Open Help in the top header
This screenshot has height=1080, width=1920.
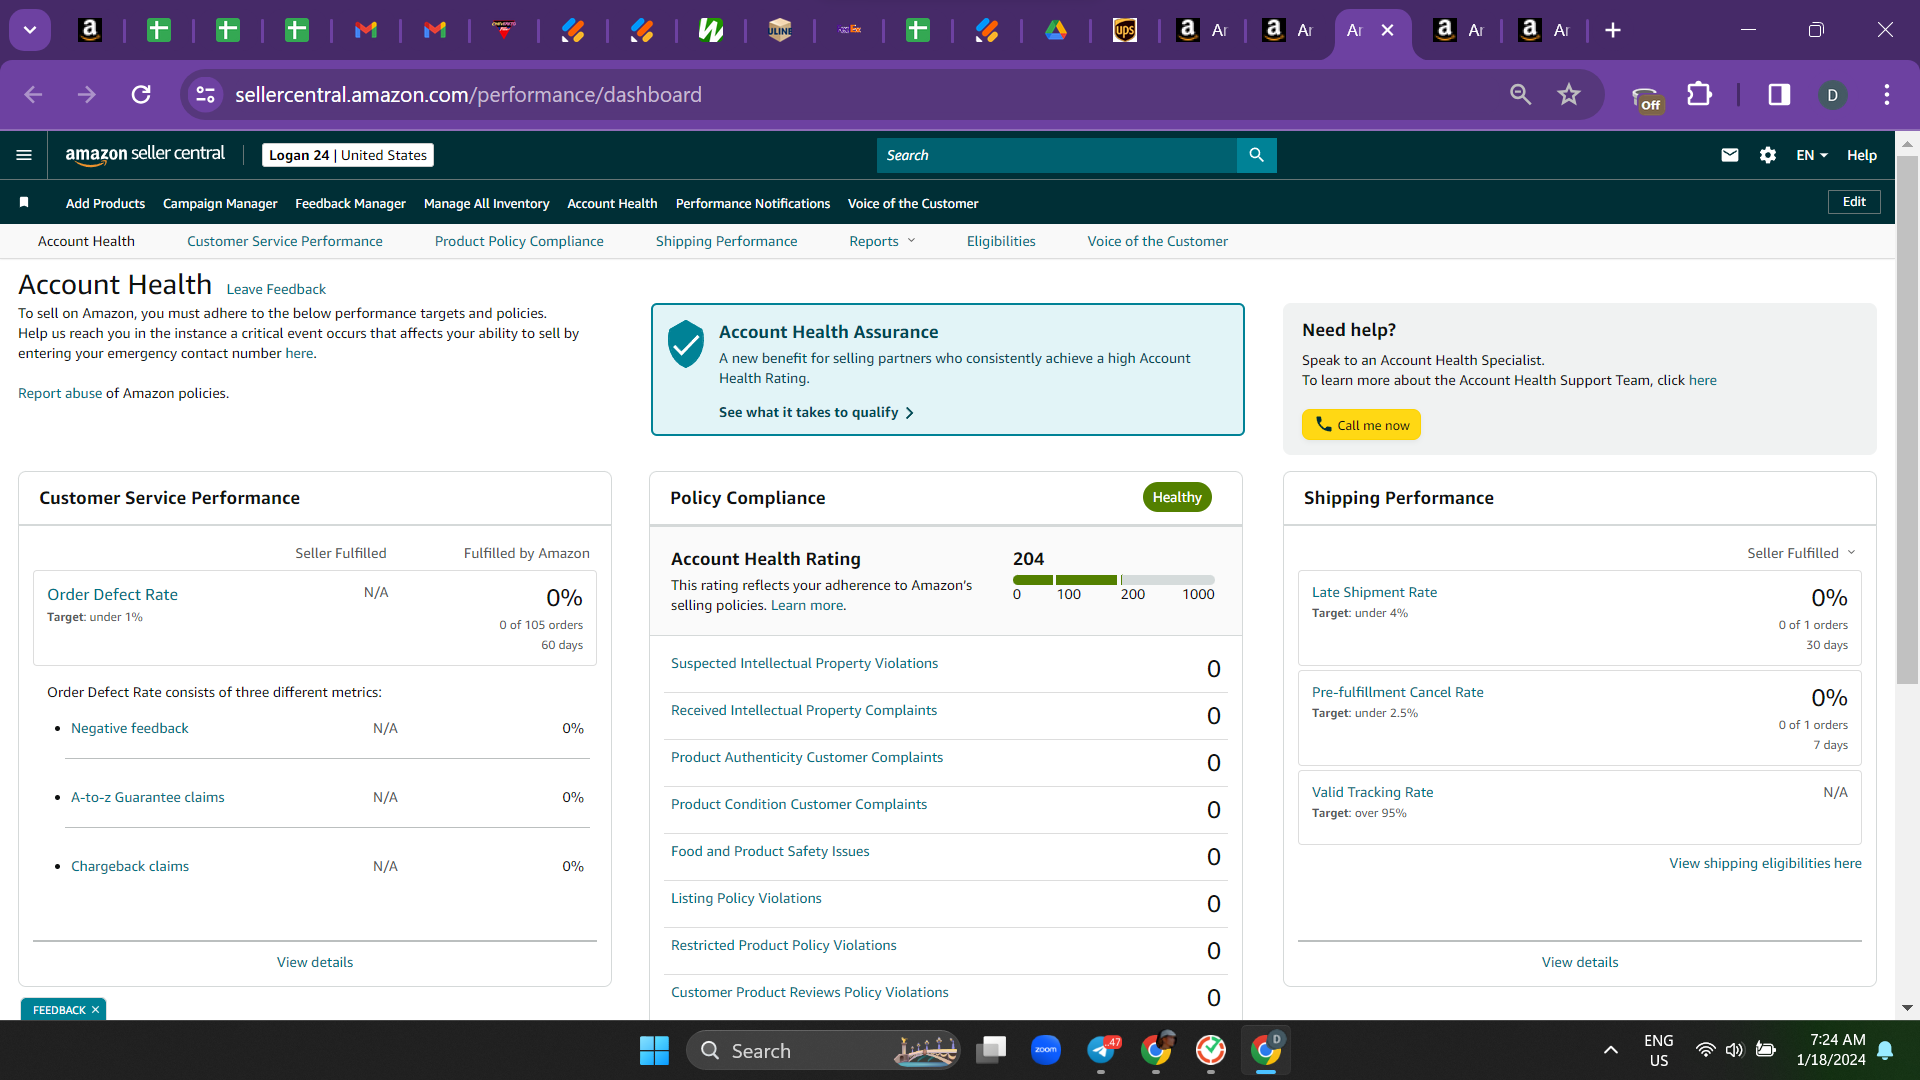pos(1861,155)
